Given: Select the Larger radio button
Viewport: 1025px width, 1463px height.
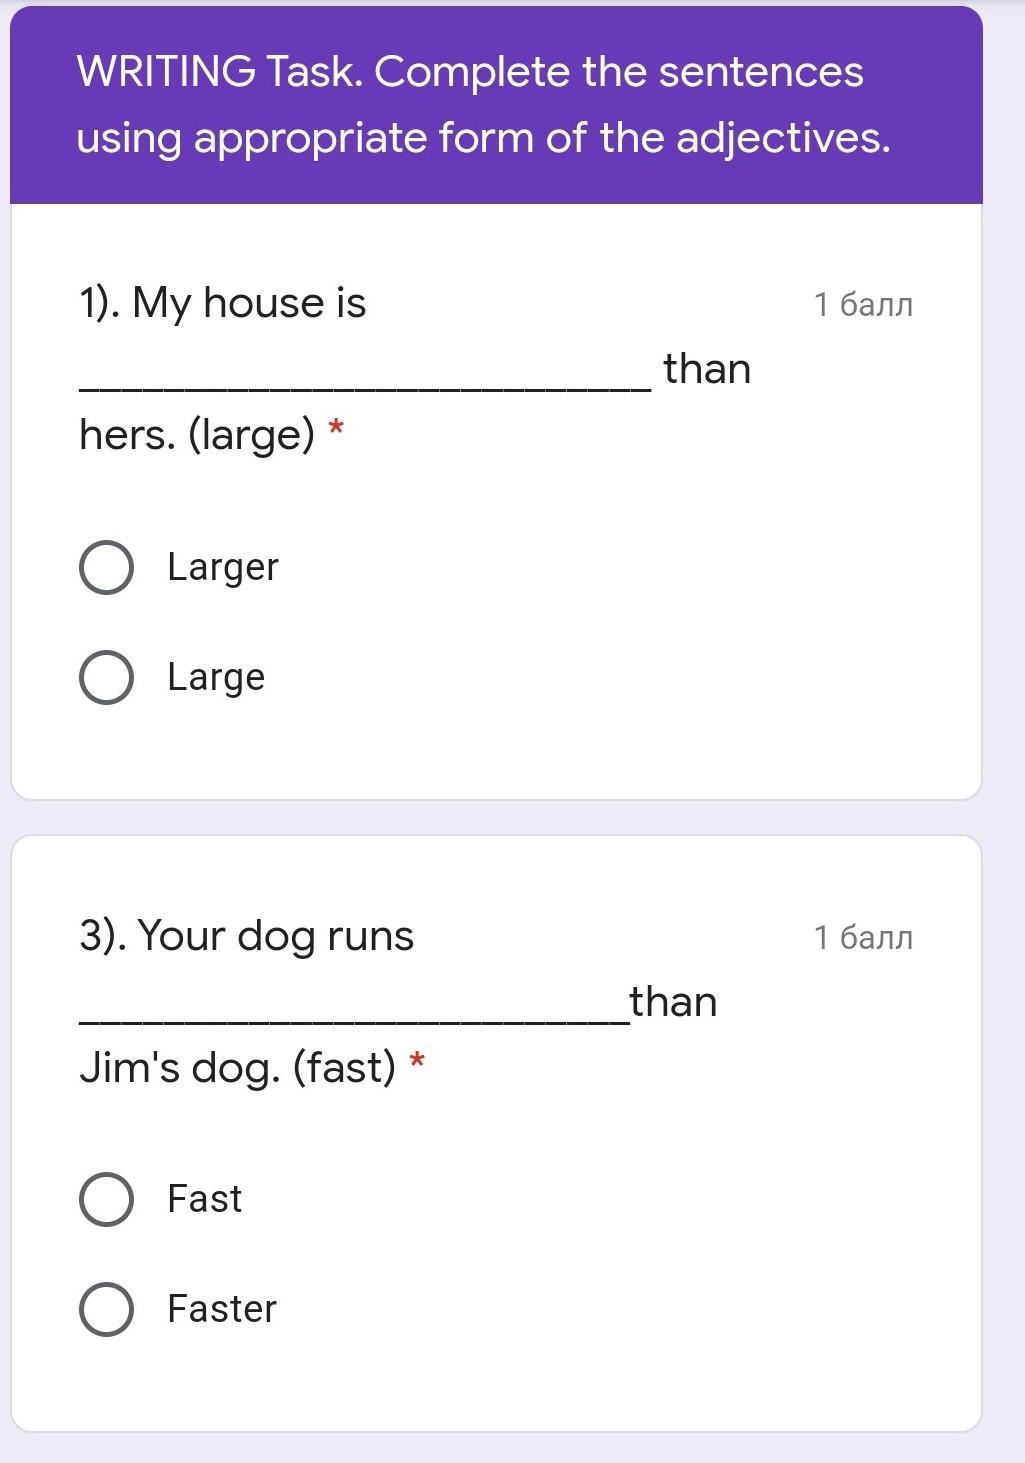Looking at the screenshot, I should (106, 568).
